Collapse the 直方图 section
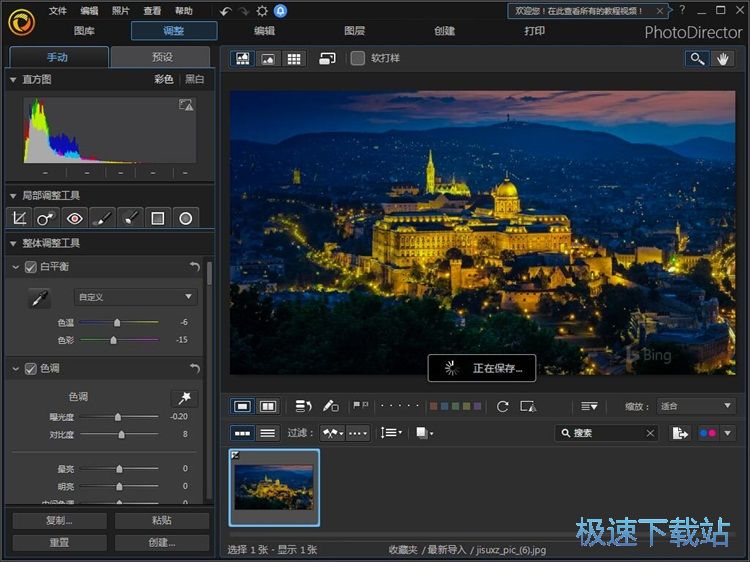This screenshot has height=562, width=750. click(x=13, y=80)
